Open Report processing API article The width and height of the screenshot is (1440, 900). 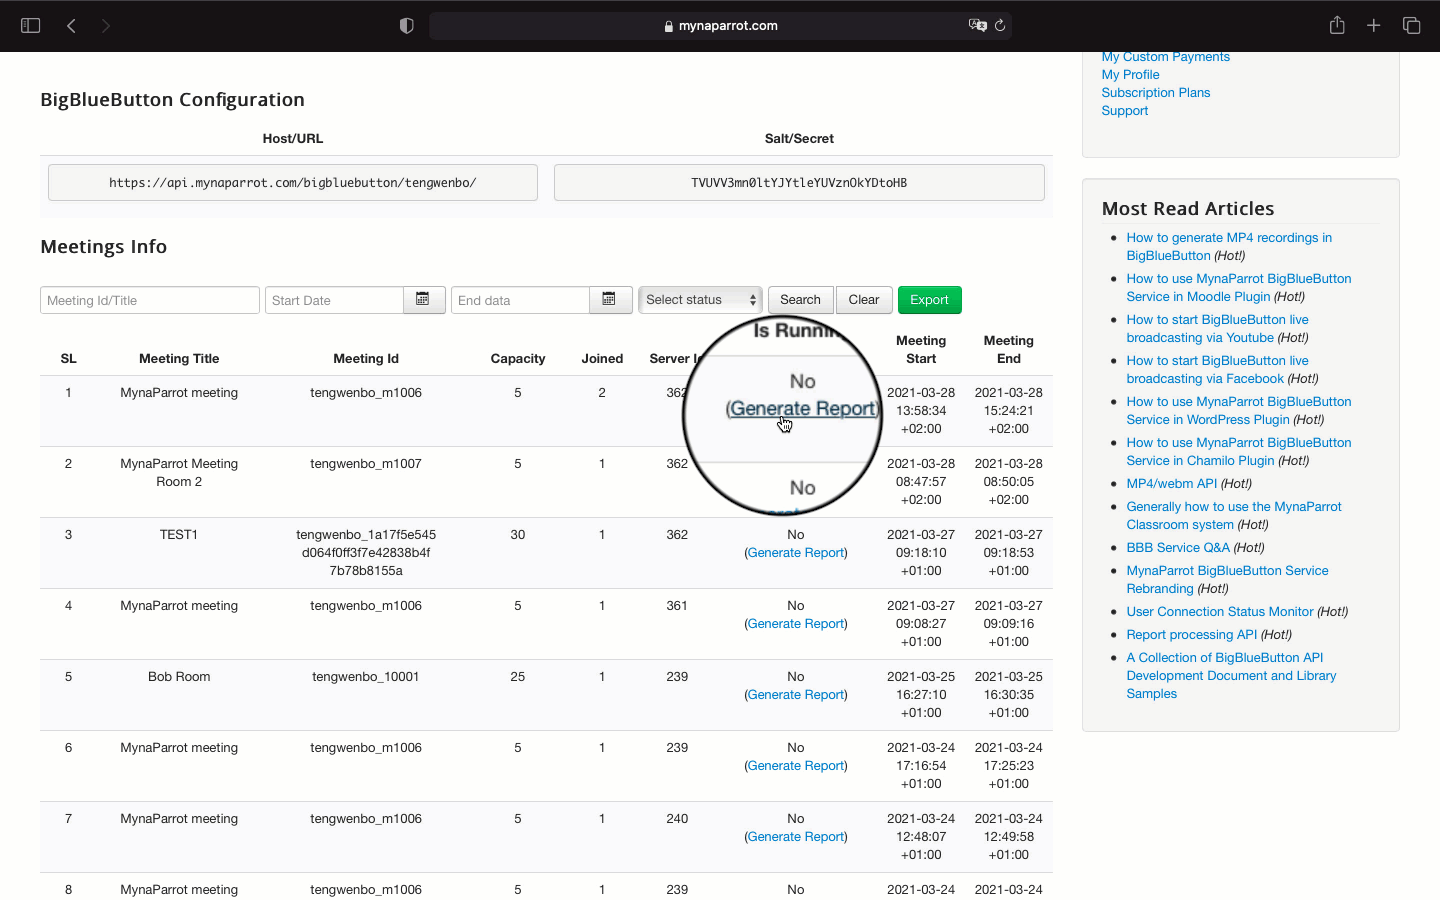pos(1191,635)
